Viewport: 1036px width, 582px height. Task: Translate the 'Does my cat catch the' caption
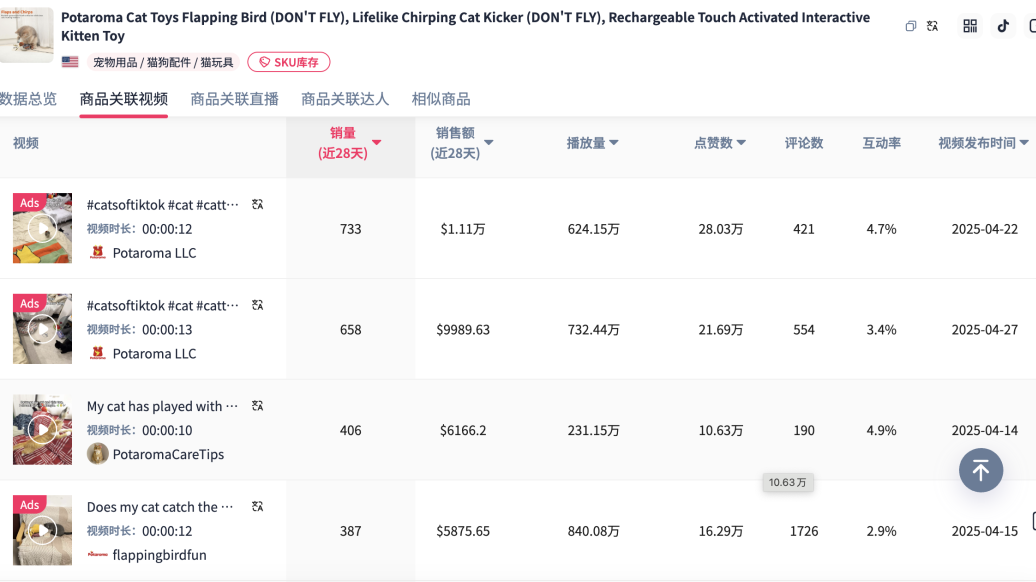tap(258, 507)
